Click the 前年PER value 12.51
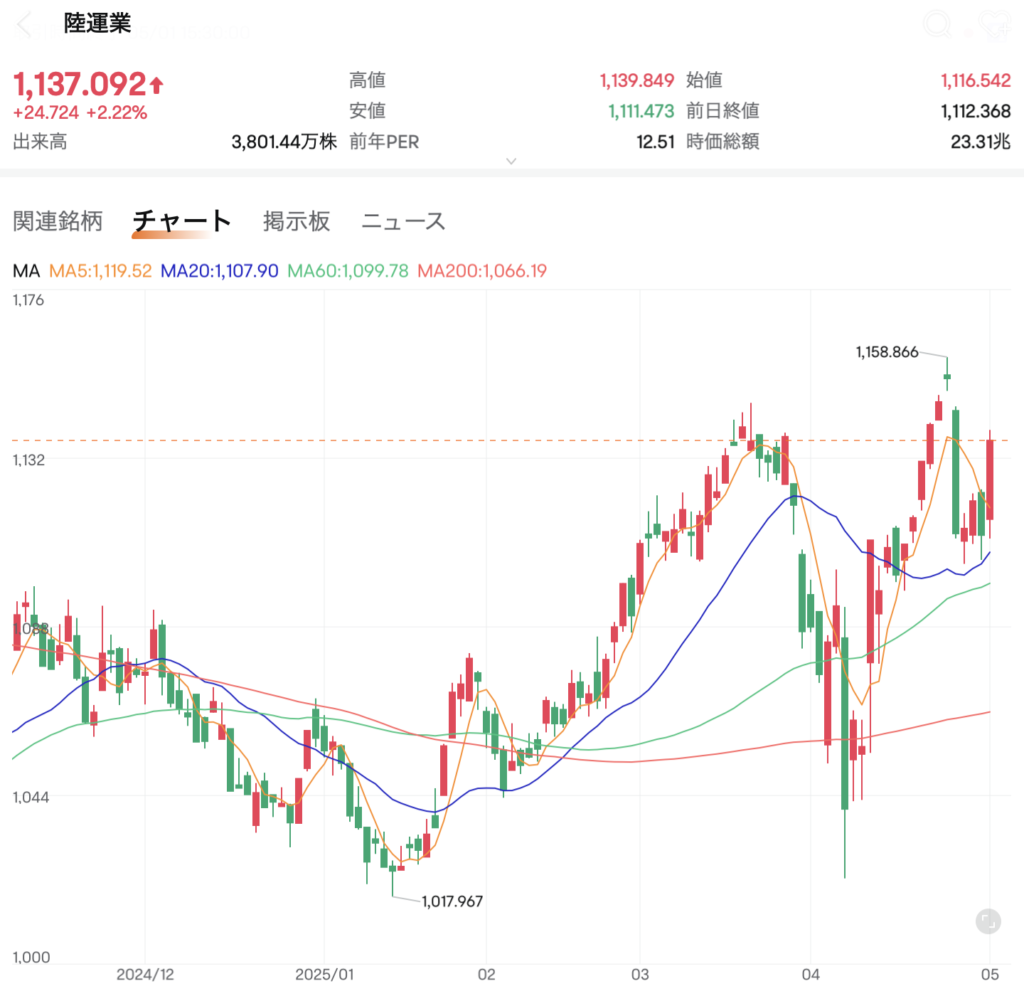Image resolution: width=1024 pixels, height=996 pixels. pyautogui.click(x=656, y=142)
